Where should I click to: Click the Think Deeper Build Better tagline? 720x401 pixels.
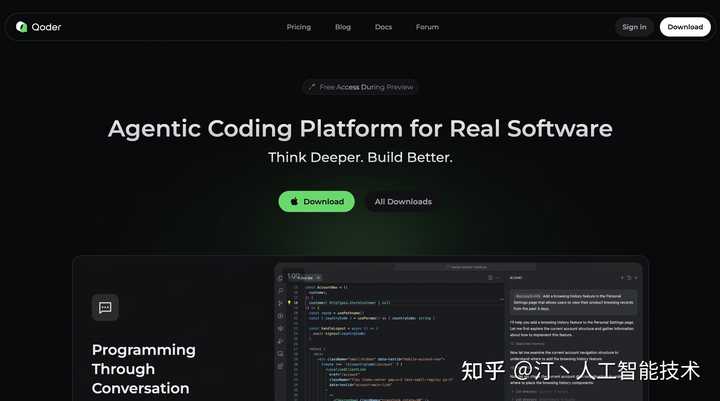pyautogui.click(x=360, y=158)
